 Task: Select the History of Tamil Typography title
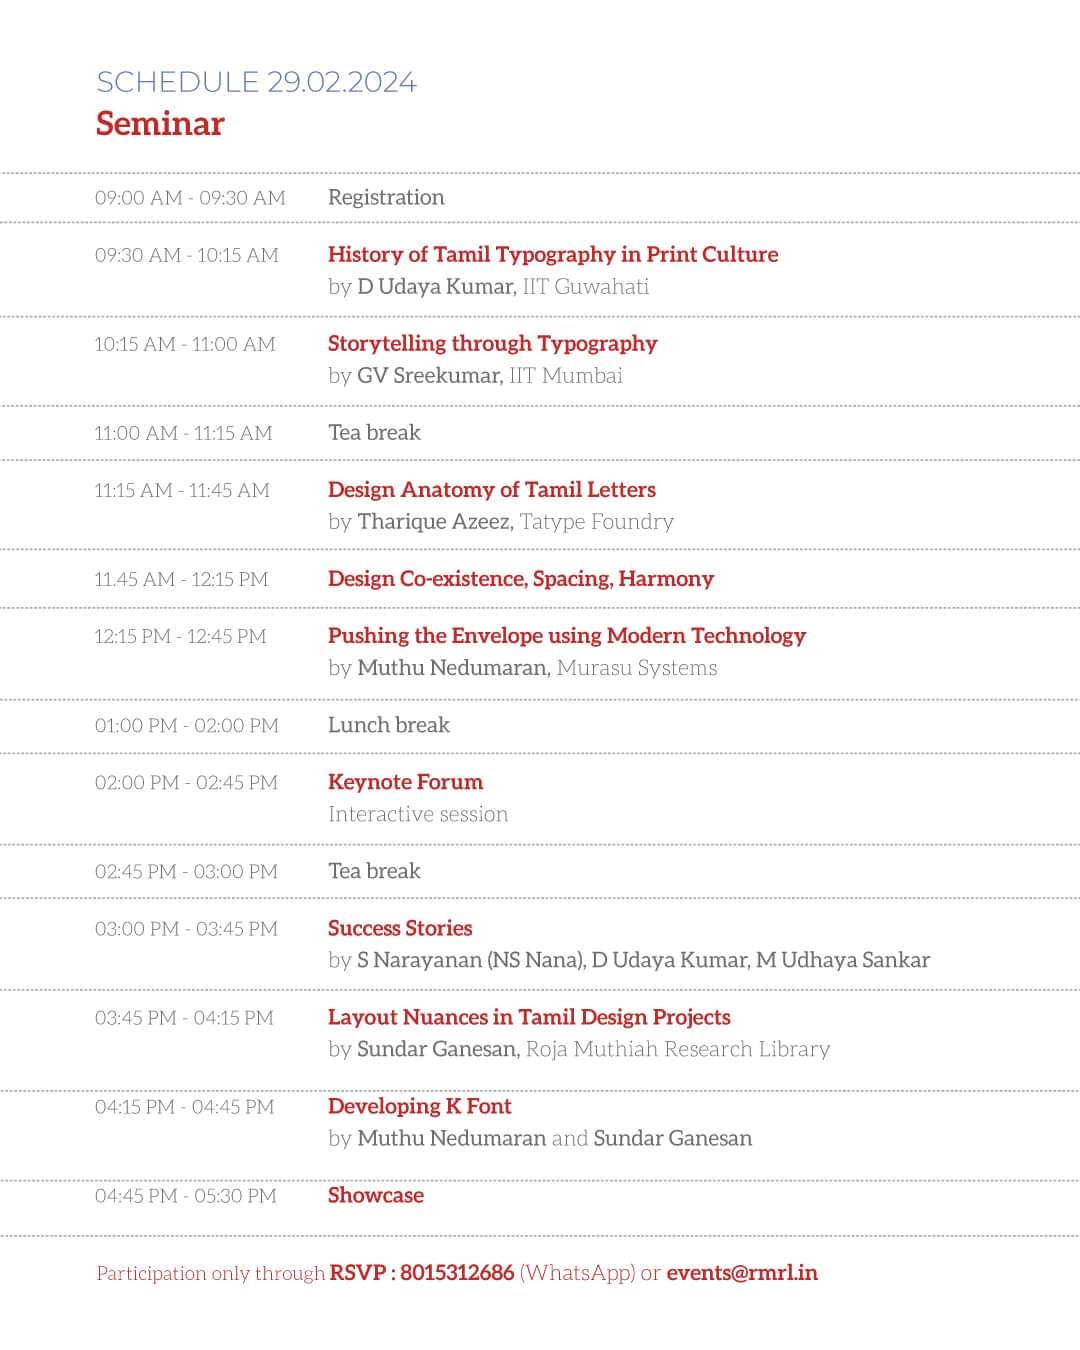[553, 254]
